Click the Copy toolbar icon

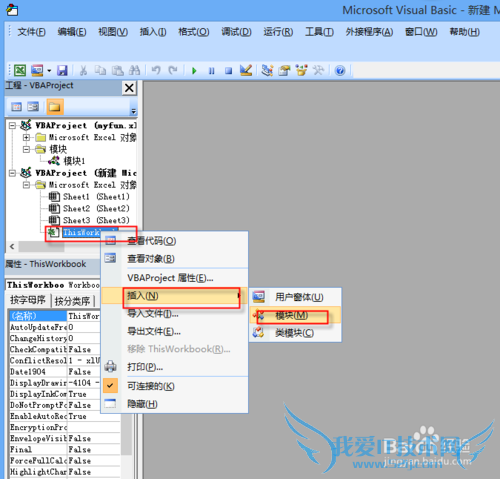tap(100, 71)
